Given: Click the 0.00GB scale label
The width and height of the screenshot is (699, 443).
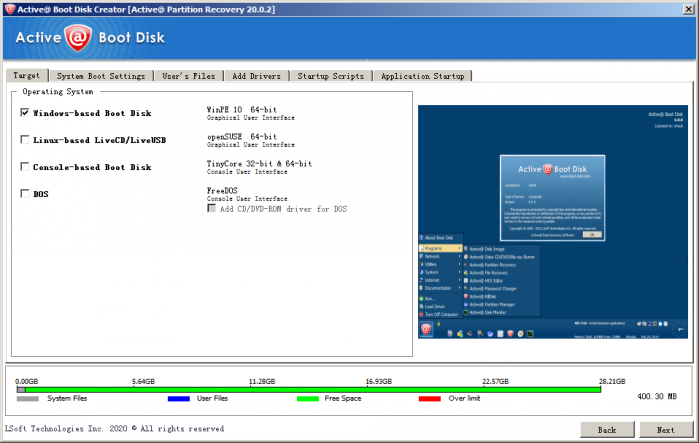Looking at the screenshot, I should (x=26, y=381).
